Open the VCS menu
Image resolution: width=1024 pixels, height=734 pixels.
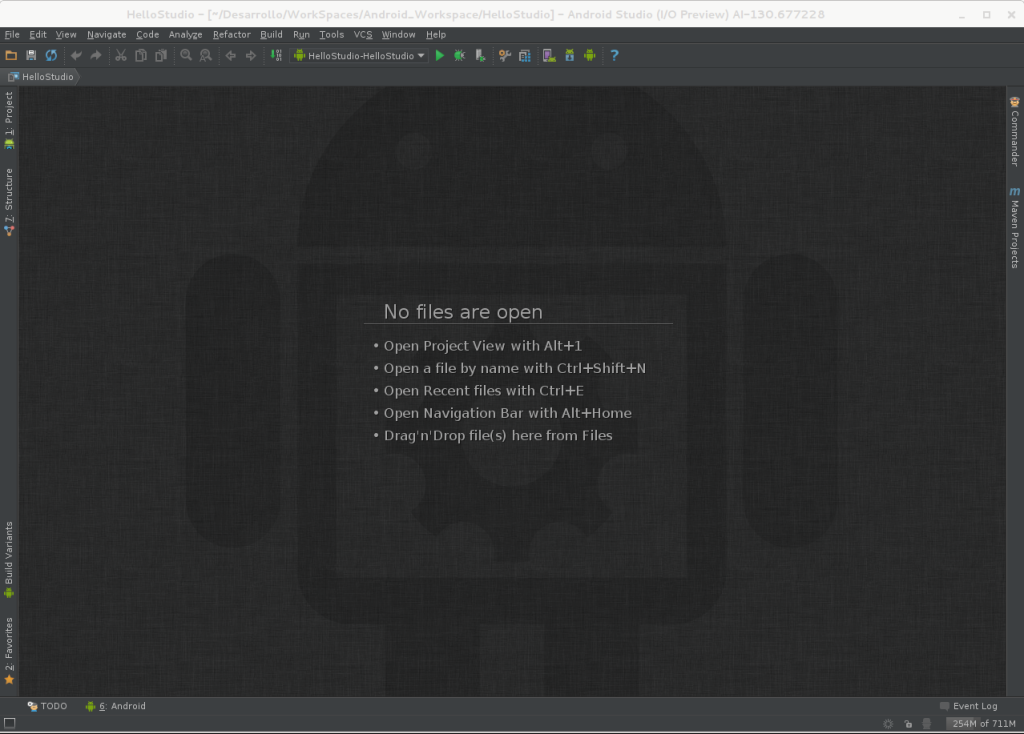click(x=363, y=35)
